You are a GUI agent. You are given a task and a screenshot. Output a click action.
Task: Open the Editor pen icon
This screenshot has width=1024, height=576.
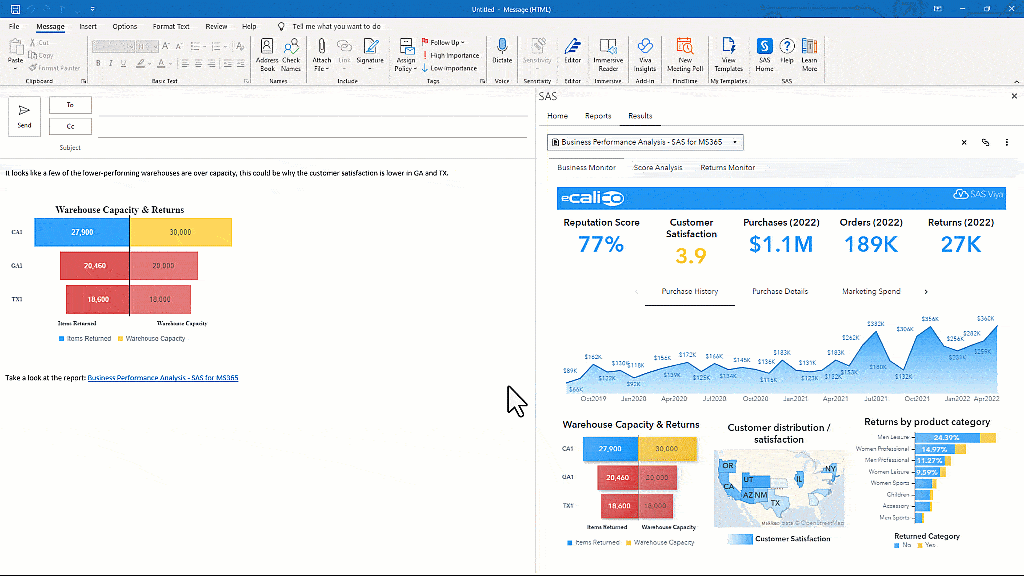573,46
